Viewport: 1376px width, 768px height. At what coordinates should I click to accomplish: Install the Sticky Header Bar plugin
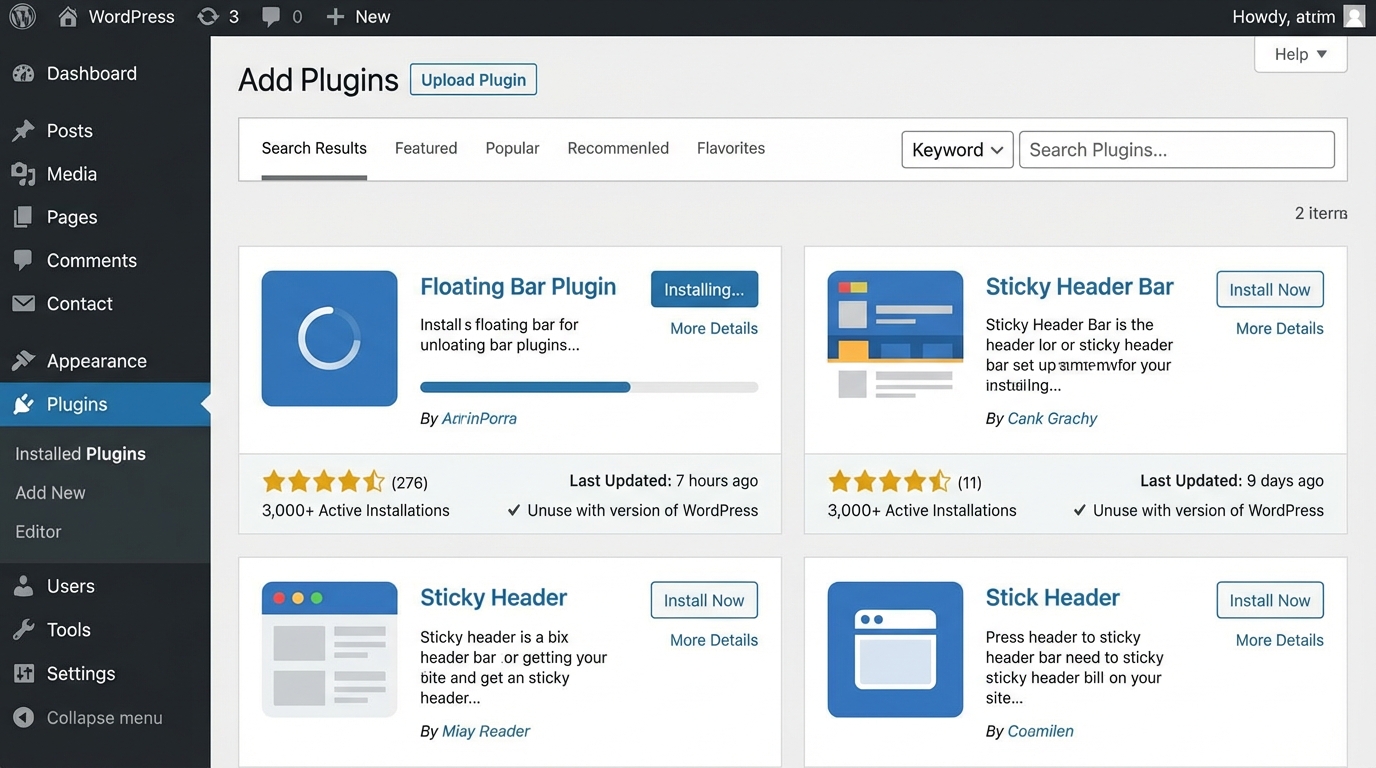coord(1269,289)
